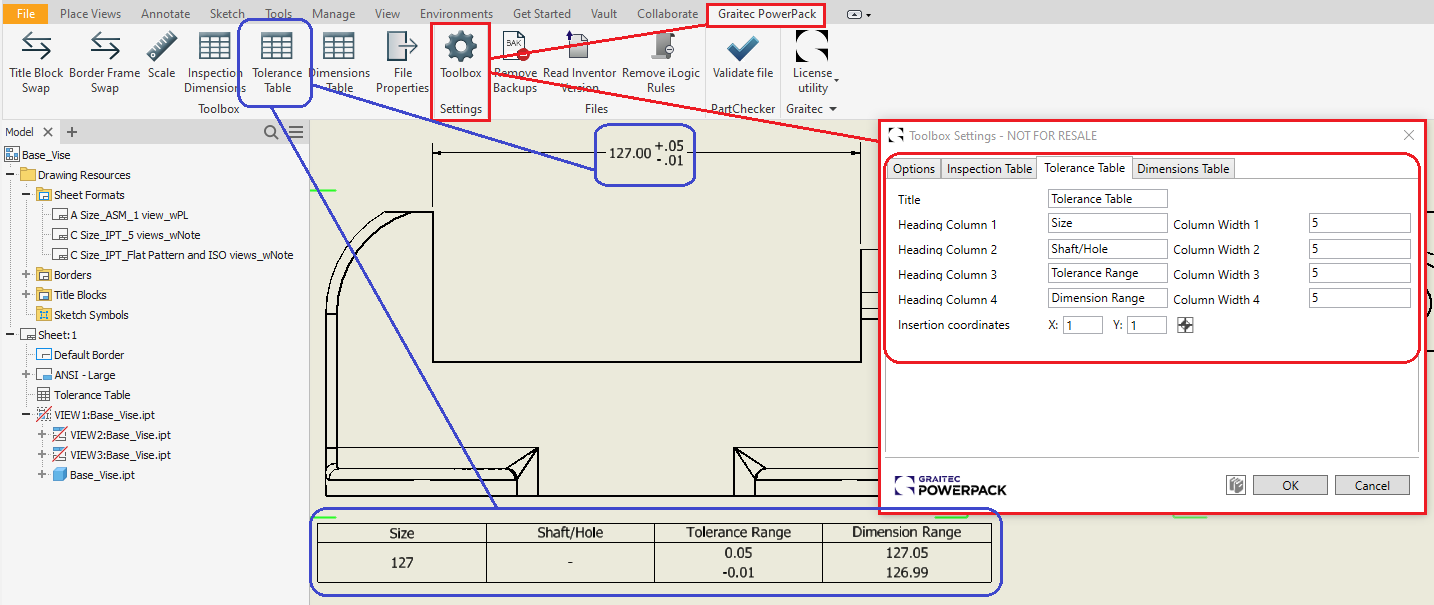Run Remove iLogic Rules tool
1434x605 pixels.
pos(661,61)
